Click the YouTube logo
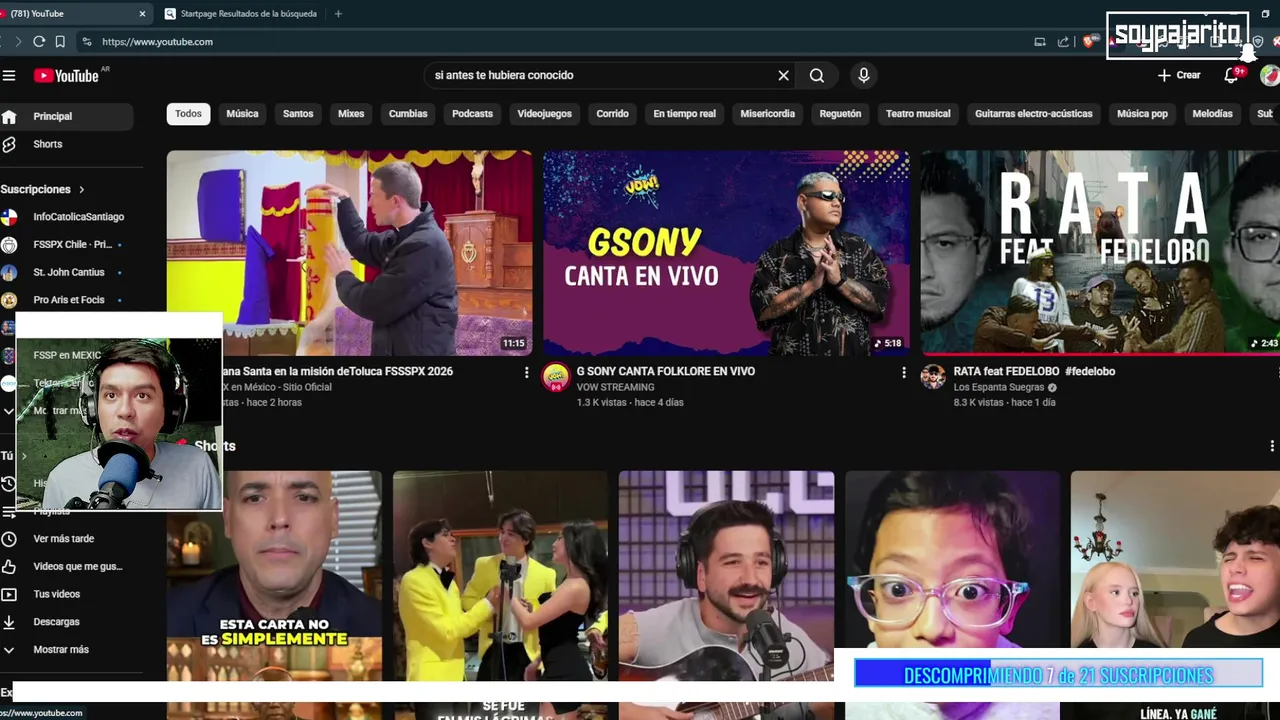 (67, 76)
